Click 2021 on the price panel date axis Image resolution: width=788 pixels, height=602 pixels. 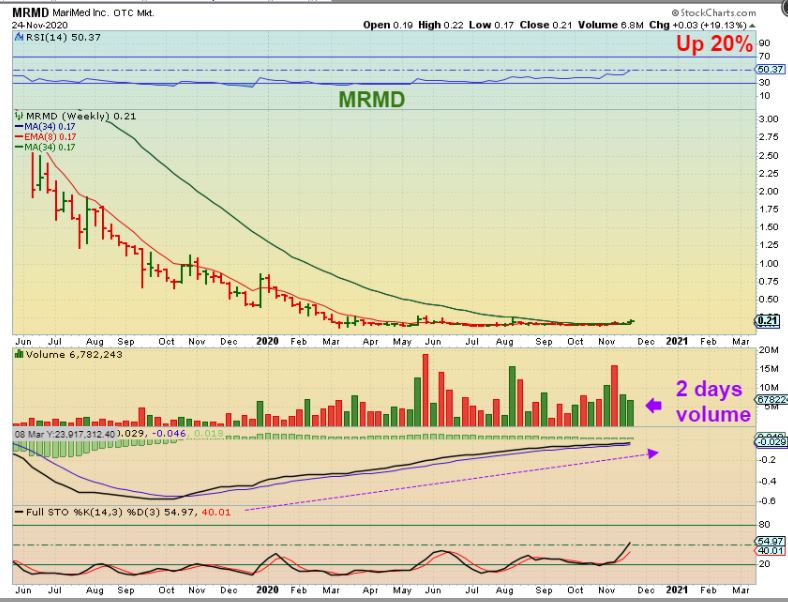[676, 341]
